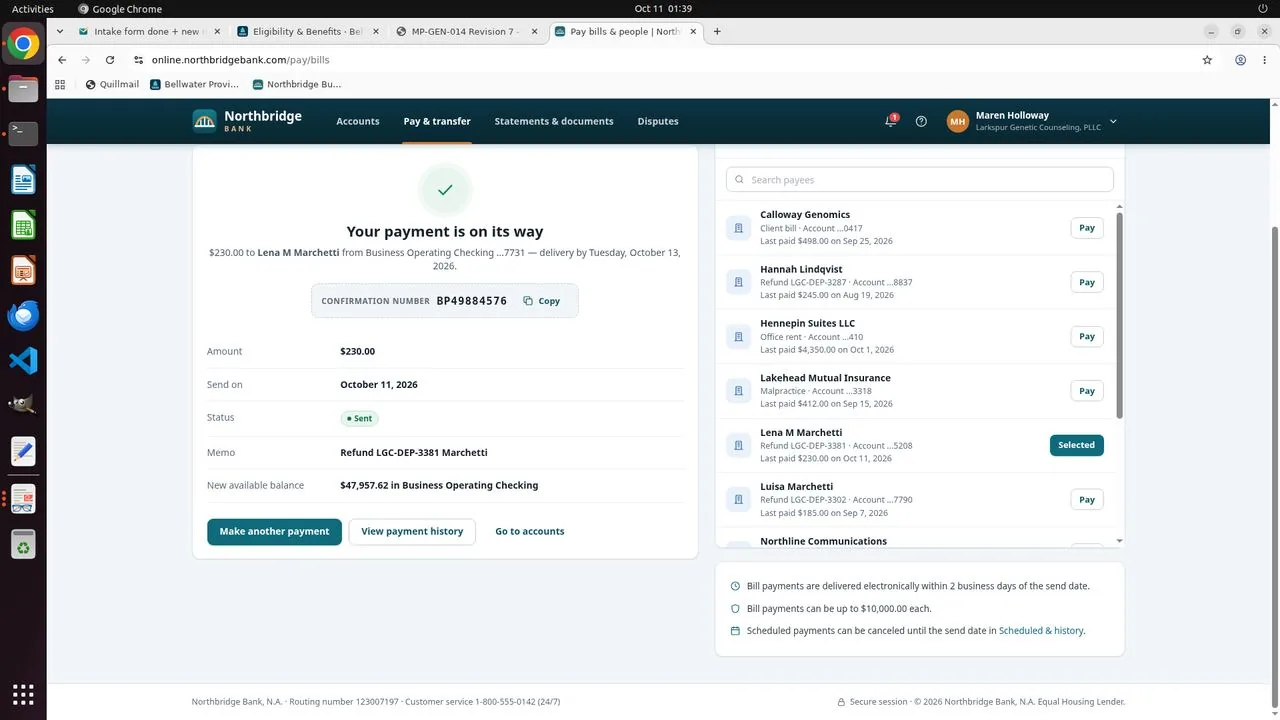This screenshot has width=1280, height=720.
Task: Switch to the MP-GEN-014 Revision 7 tab
Action: 467,31
